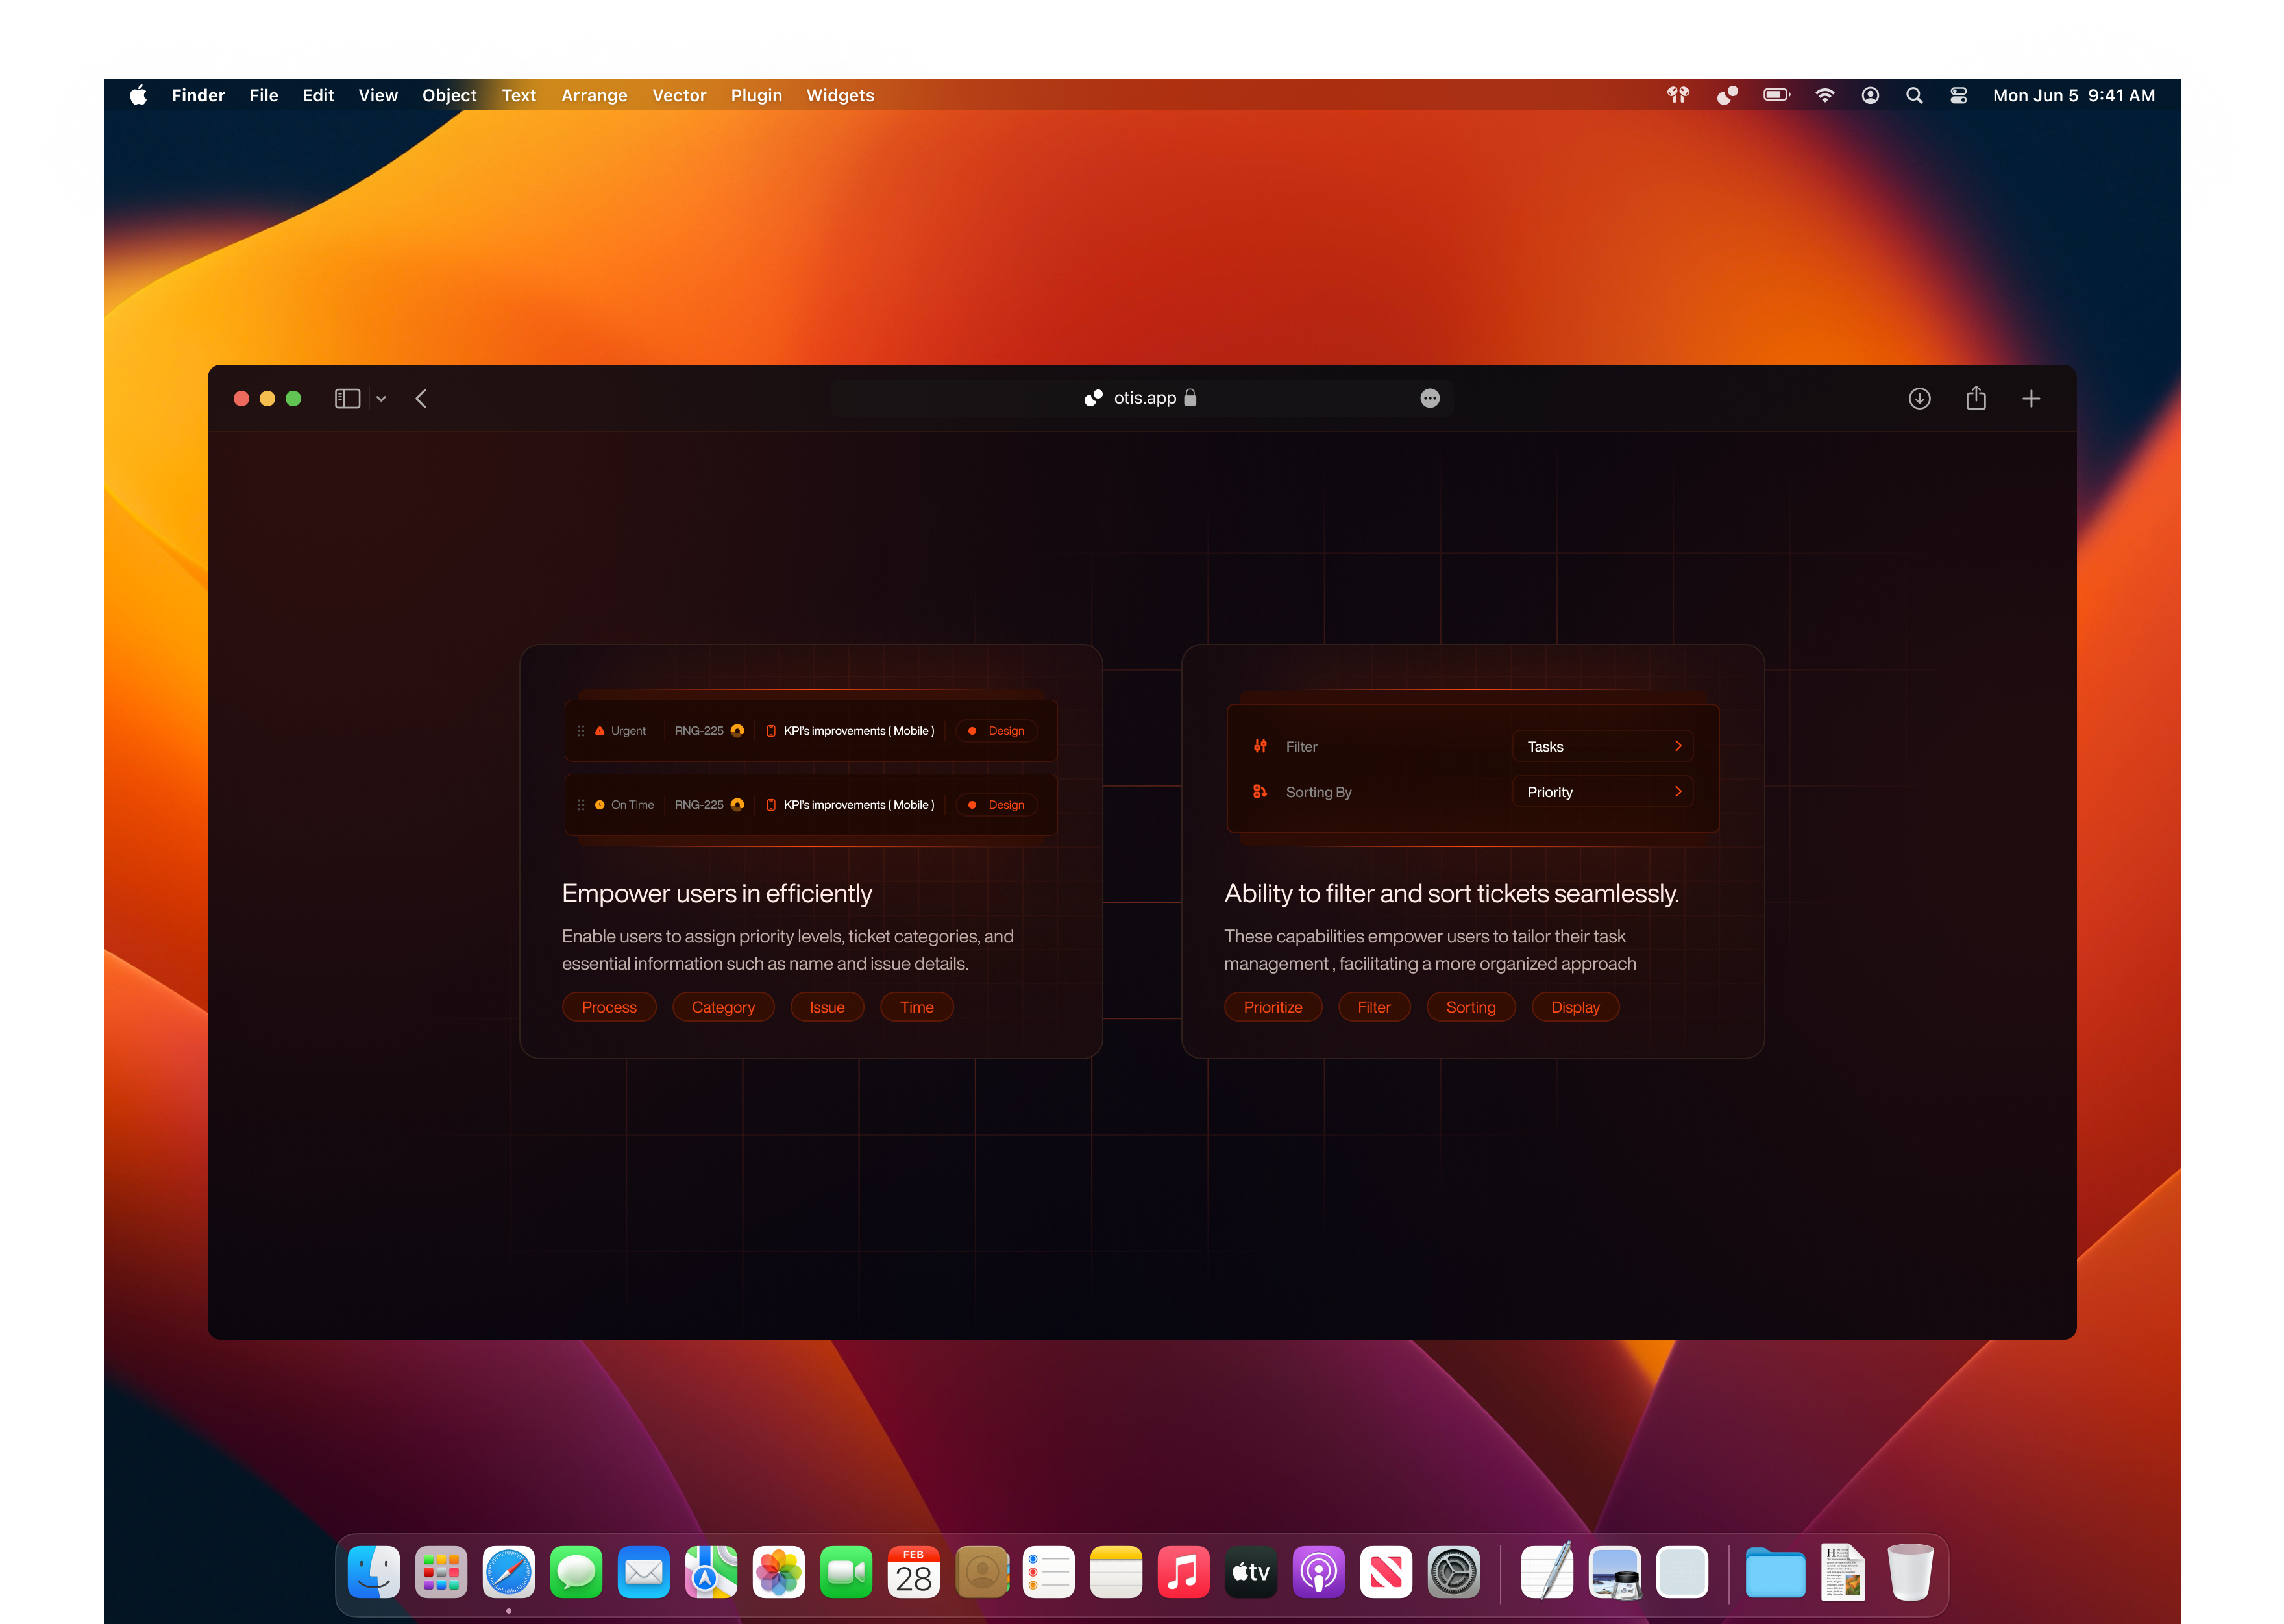Grab the drag handle of the On Time ticket
Image resolution: width=2284 pixels, height=1624 pixels.
coord(581,805)
